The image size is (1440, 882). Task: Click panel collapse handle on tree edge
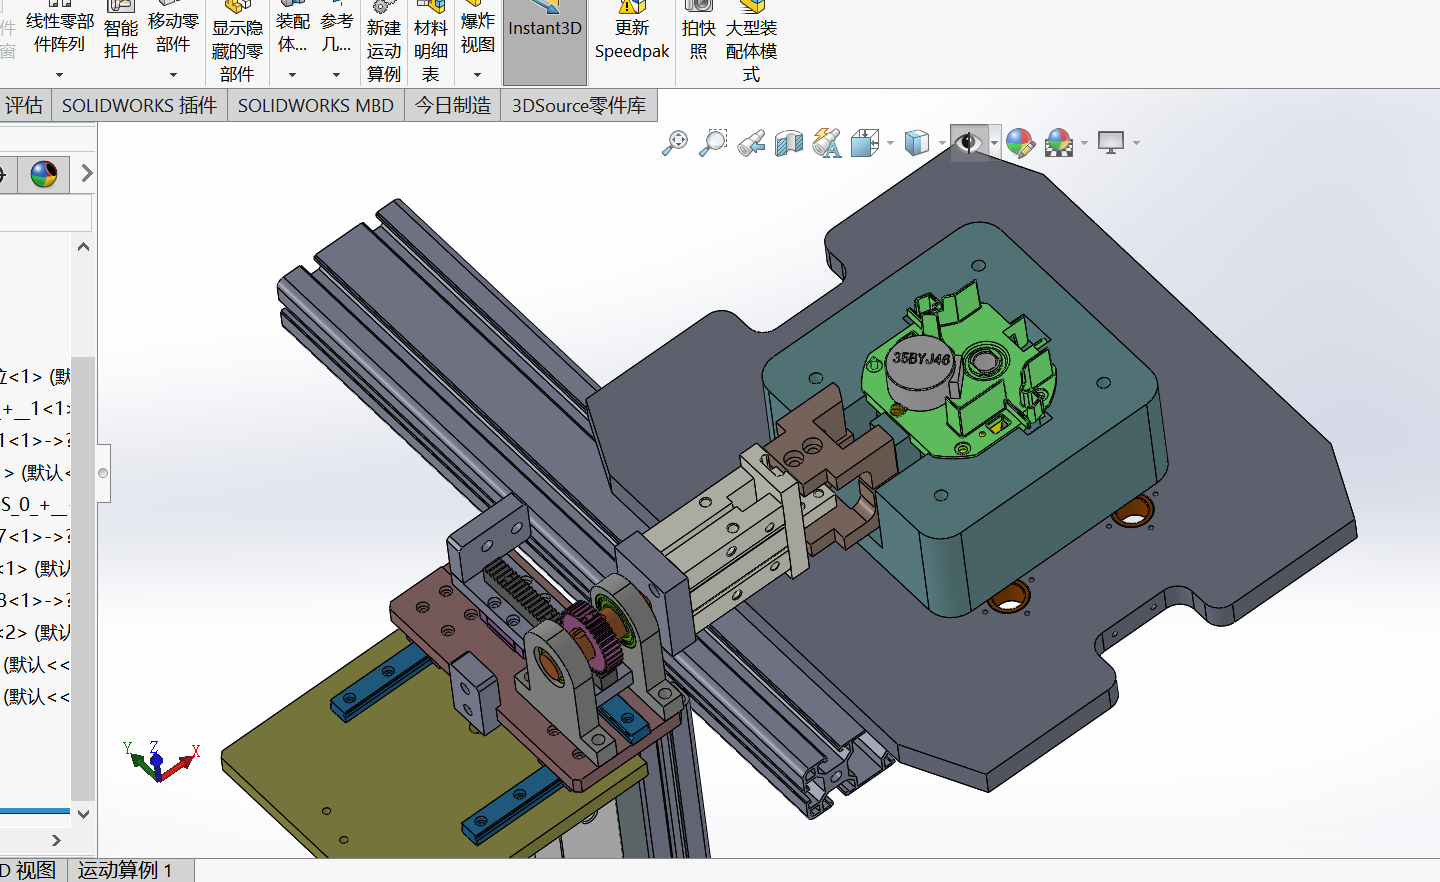click(x=103, y=473)
